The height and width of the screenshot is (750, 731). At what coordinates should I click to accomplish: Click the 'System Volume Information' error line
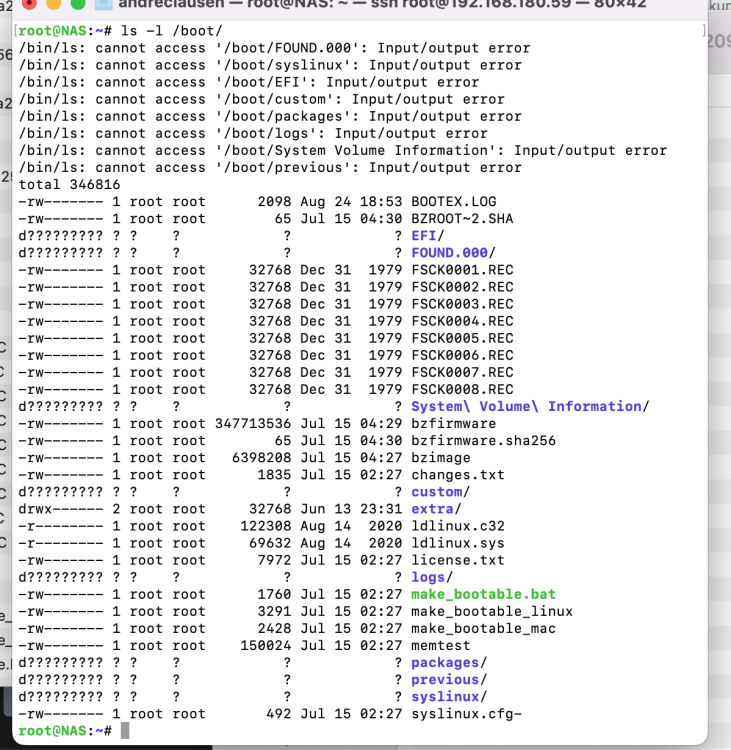[x=343, y=151]
